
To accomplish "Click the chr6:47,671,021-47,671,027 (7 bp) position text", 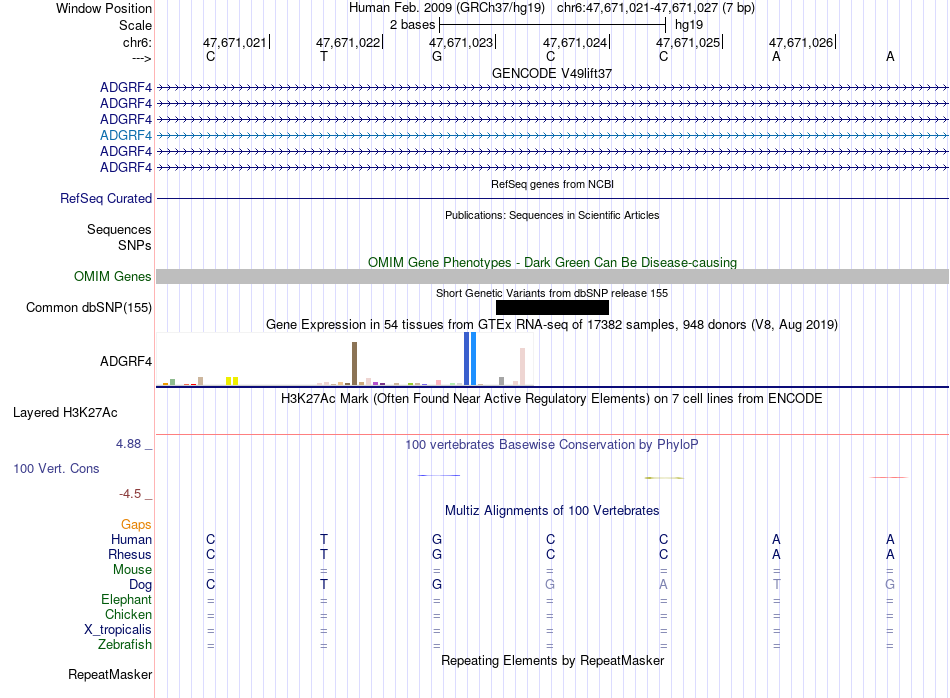I will (656, 8).
